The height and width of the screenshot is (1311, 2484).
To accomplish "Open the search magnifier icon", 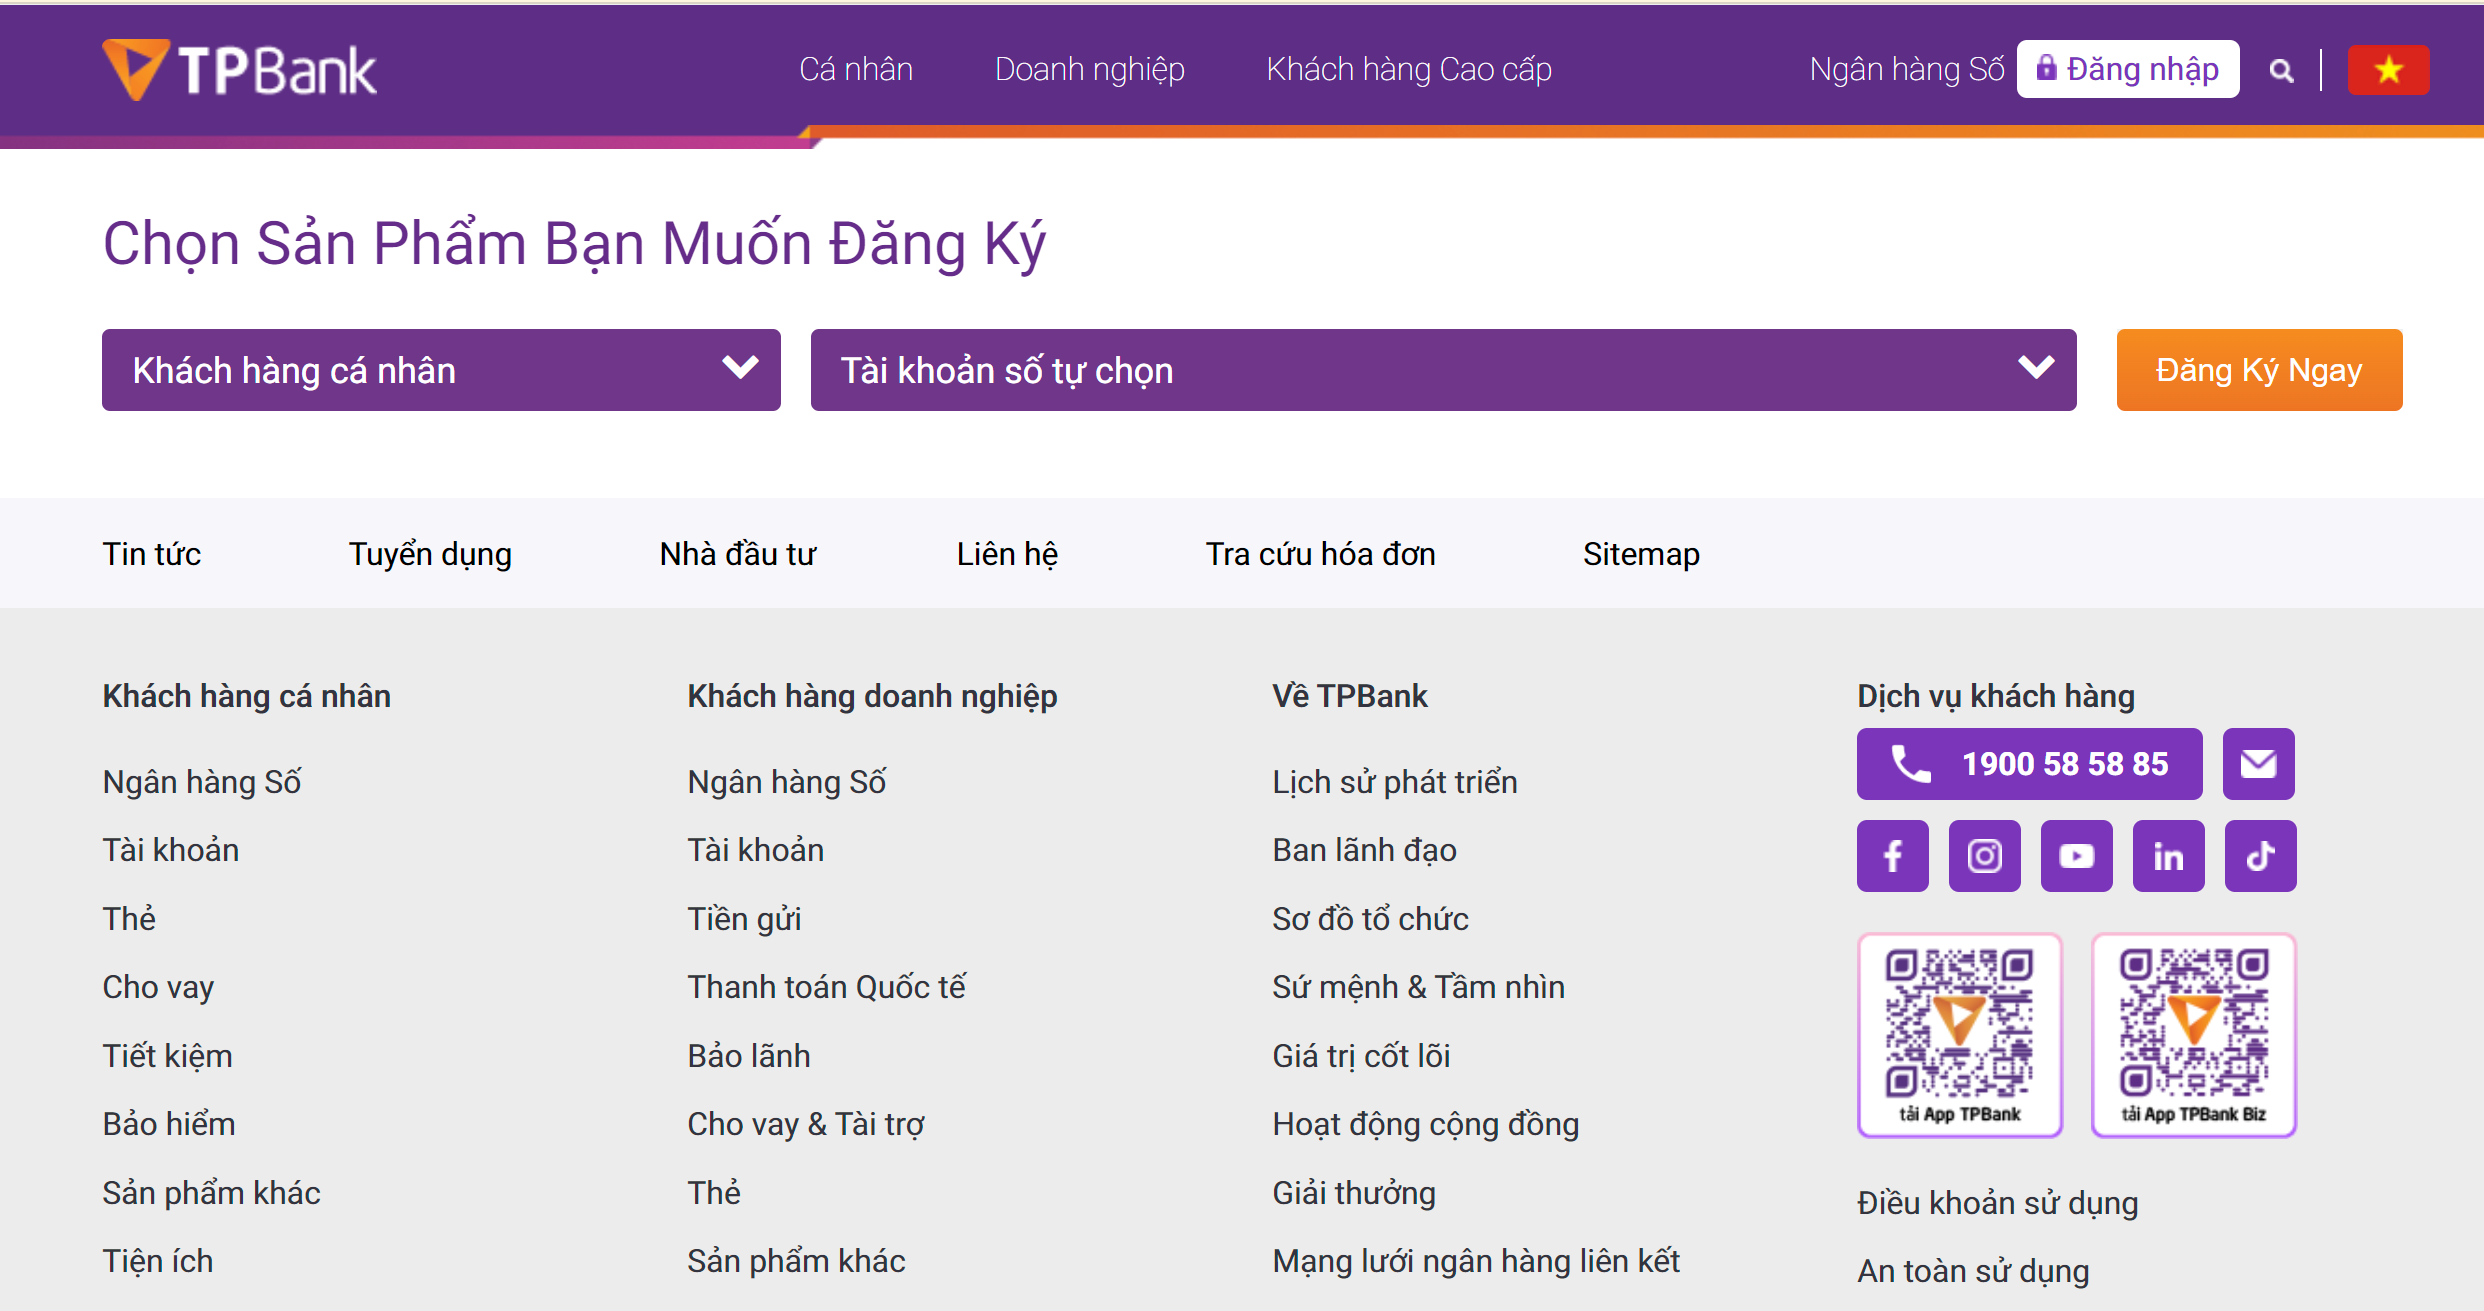I will tap(2281, 70).
